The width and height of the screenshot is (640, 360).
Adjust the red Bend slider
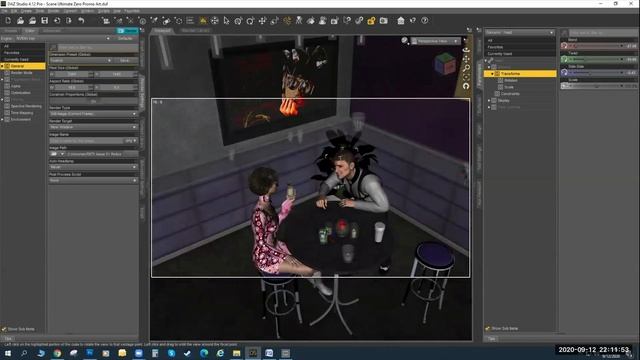click(598, 46)
